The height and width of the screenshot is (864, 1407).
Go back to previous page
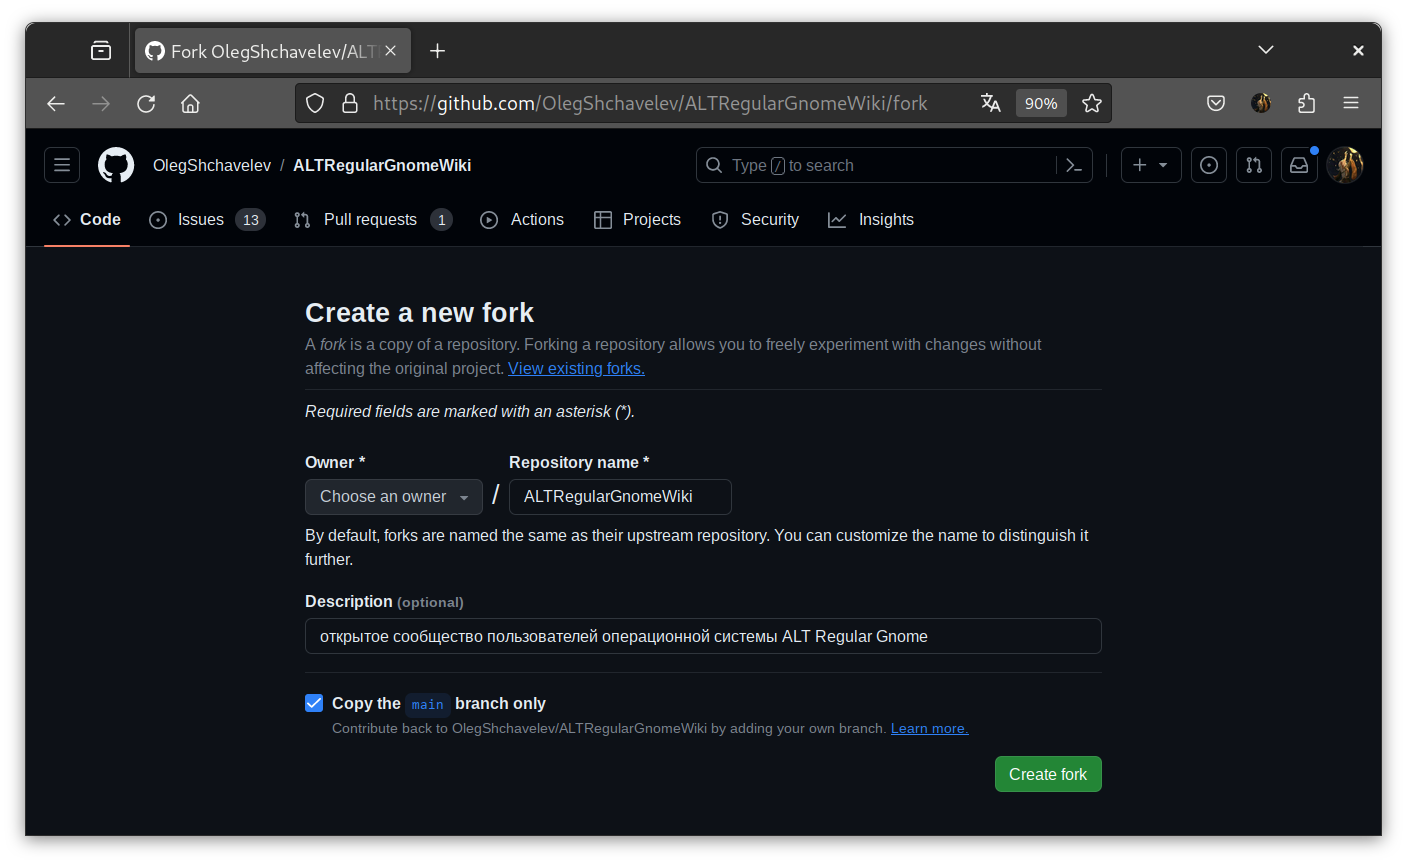coord(56,103)
